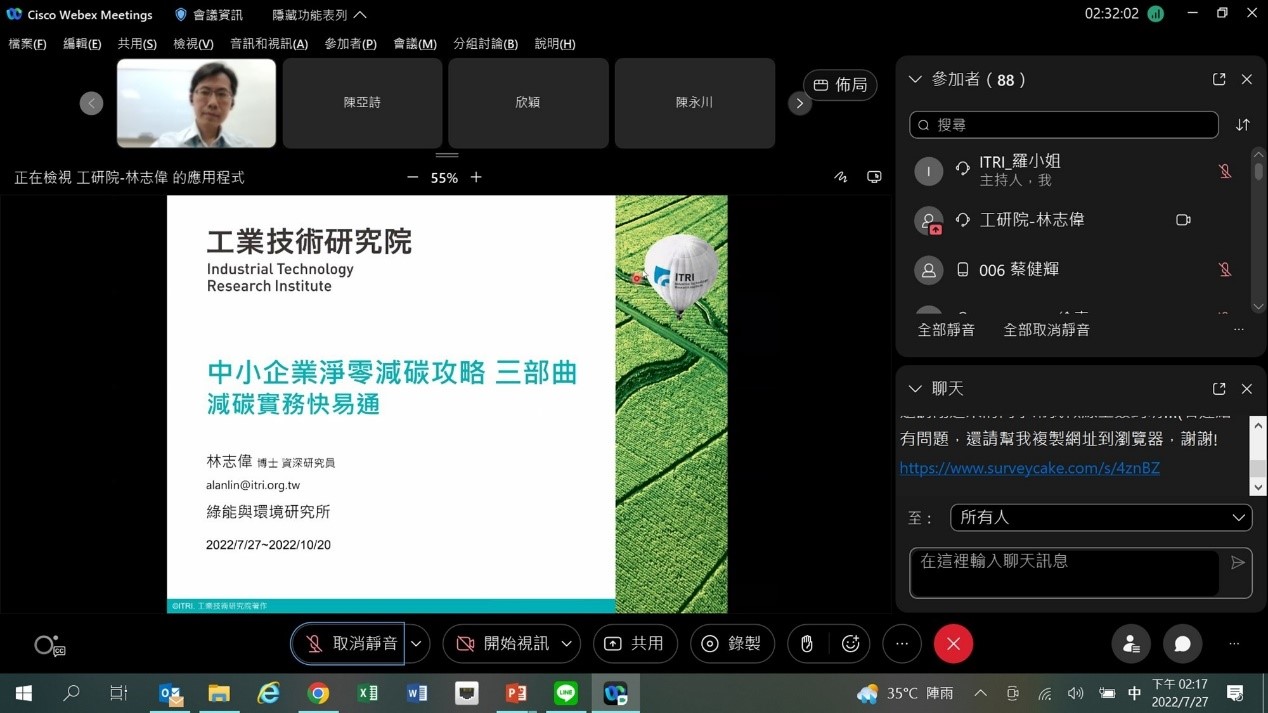Collapse the 參加者 panel chevron
Image resolution: width=1268 pixels, height=713 pixels.
pyautogui.click(x=915, y=79)
